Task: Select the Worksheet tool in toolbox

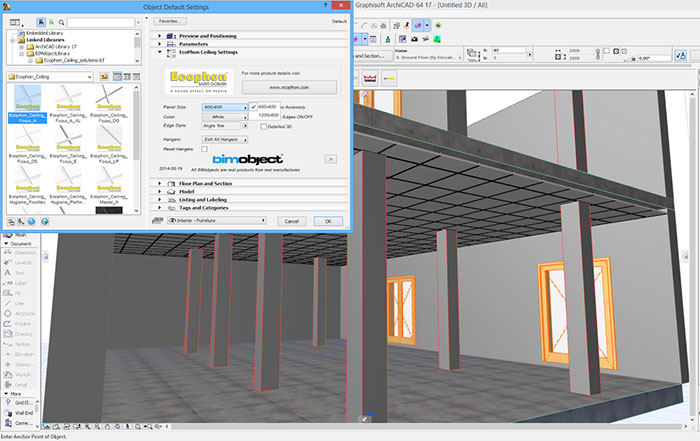Action: coord(19,374)
